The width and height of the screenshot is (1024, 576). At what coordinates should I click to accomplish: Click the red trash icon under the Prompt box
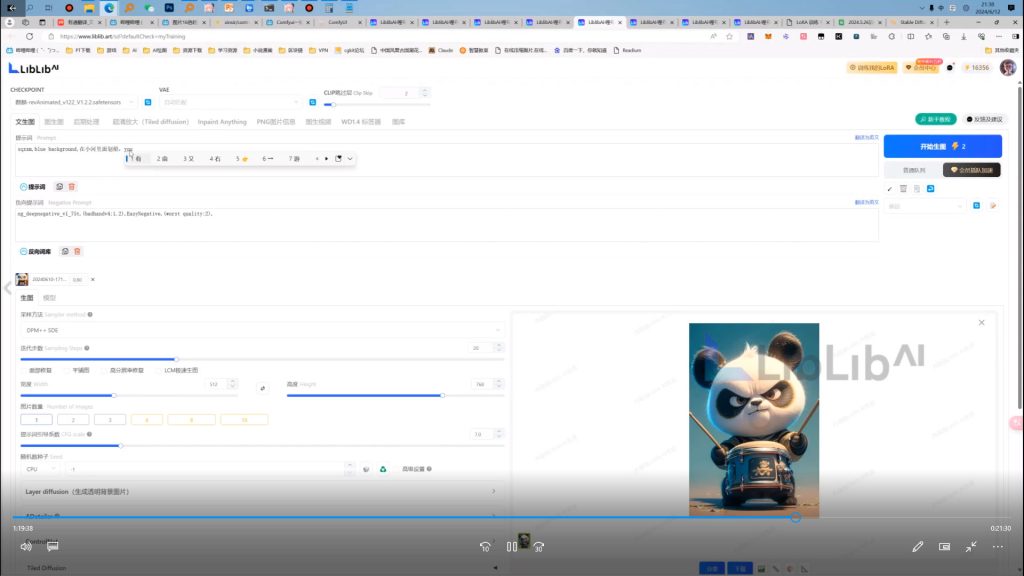point(72,187)
